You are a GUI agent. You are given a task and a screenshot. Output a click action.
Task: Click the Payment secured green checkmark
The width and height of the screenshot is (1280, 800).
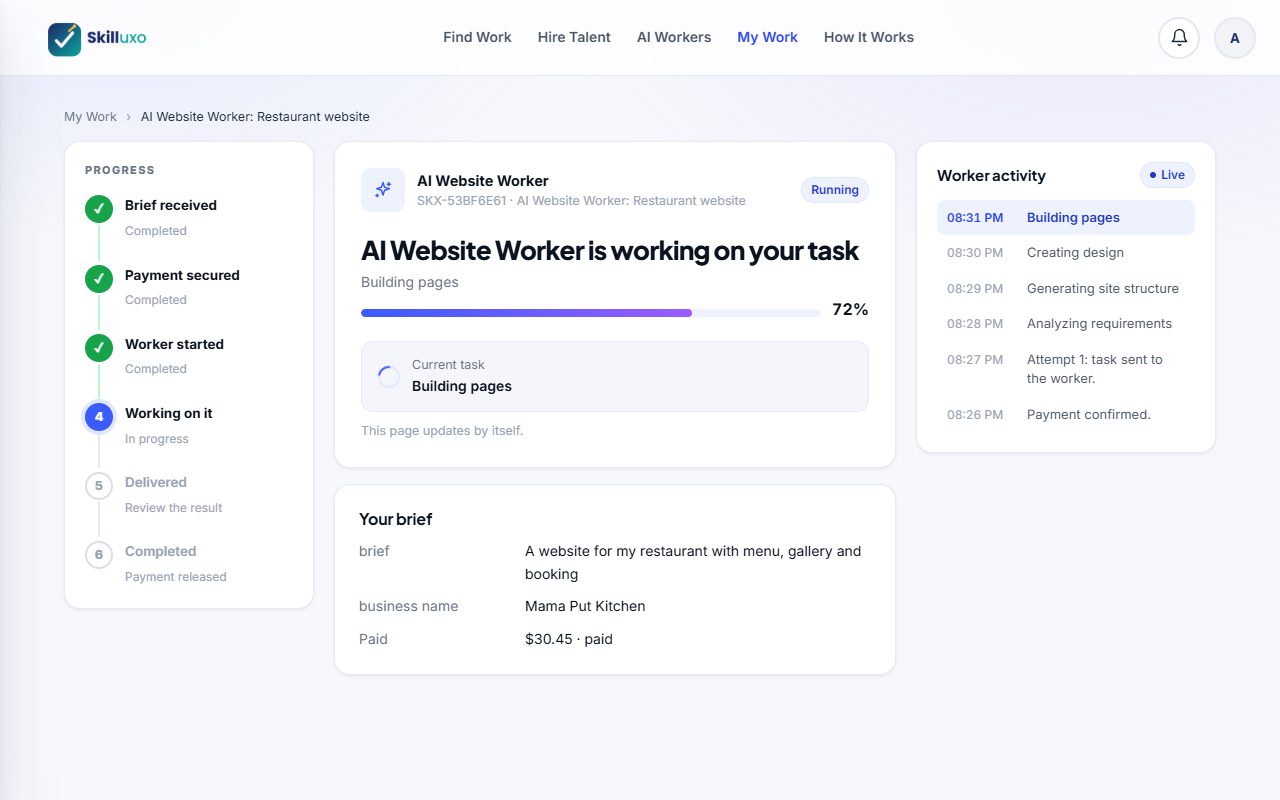[x=99, y=279]
